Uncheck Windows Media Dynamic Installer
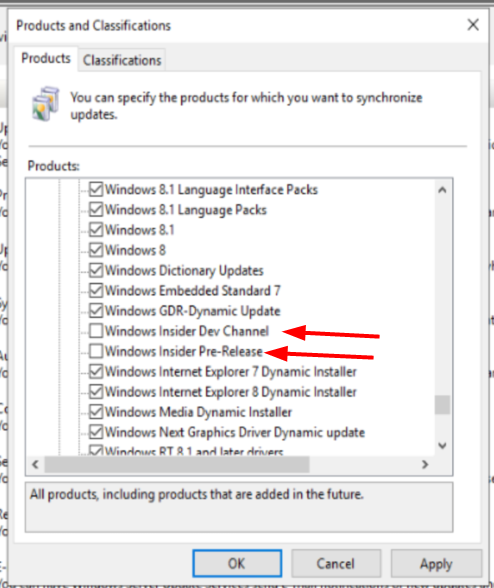 (96, 412)
